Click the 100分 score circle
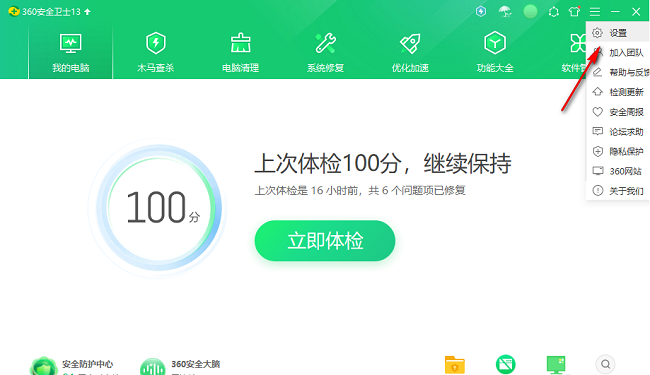Image resolution: width=650 pixels, height=375 pixels. (x=158, y=208)
